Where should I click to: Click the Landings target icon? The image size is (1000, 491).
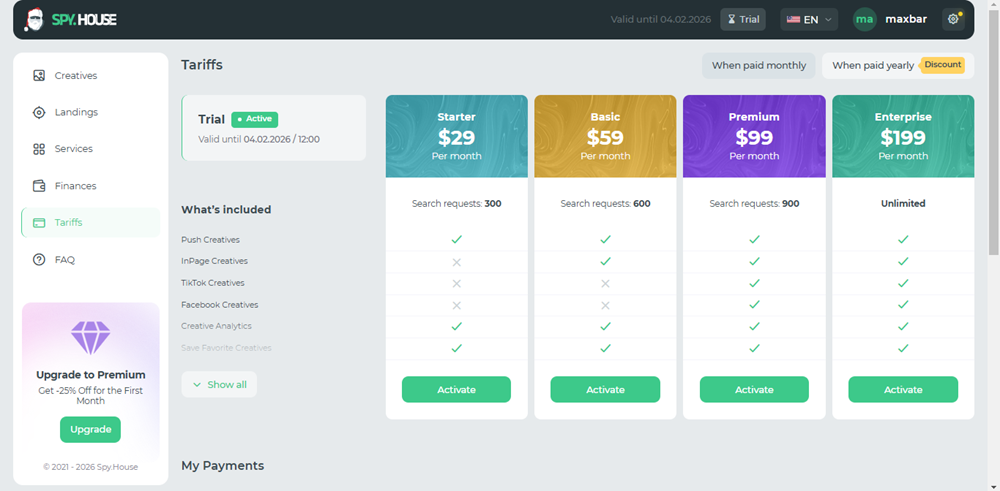pyautogui.click(x=39, y=112)
